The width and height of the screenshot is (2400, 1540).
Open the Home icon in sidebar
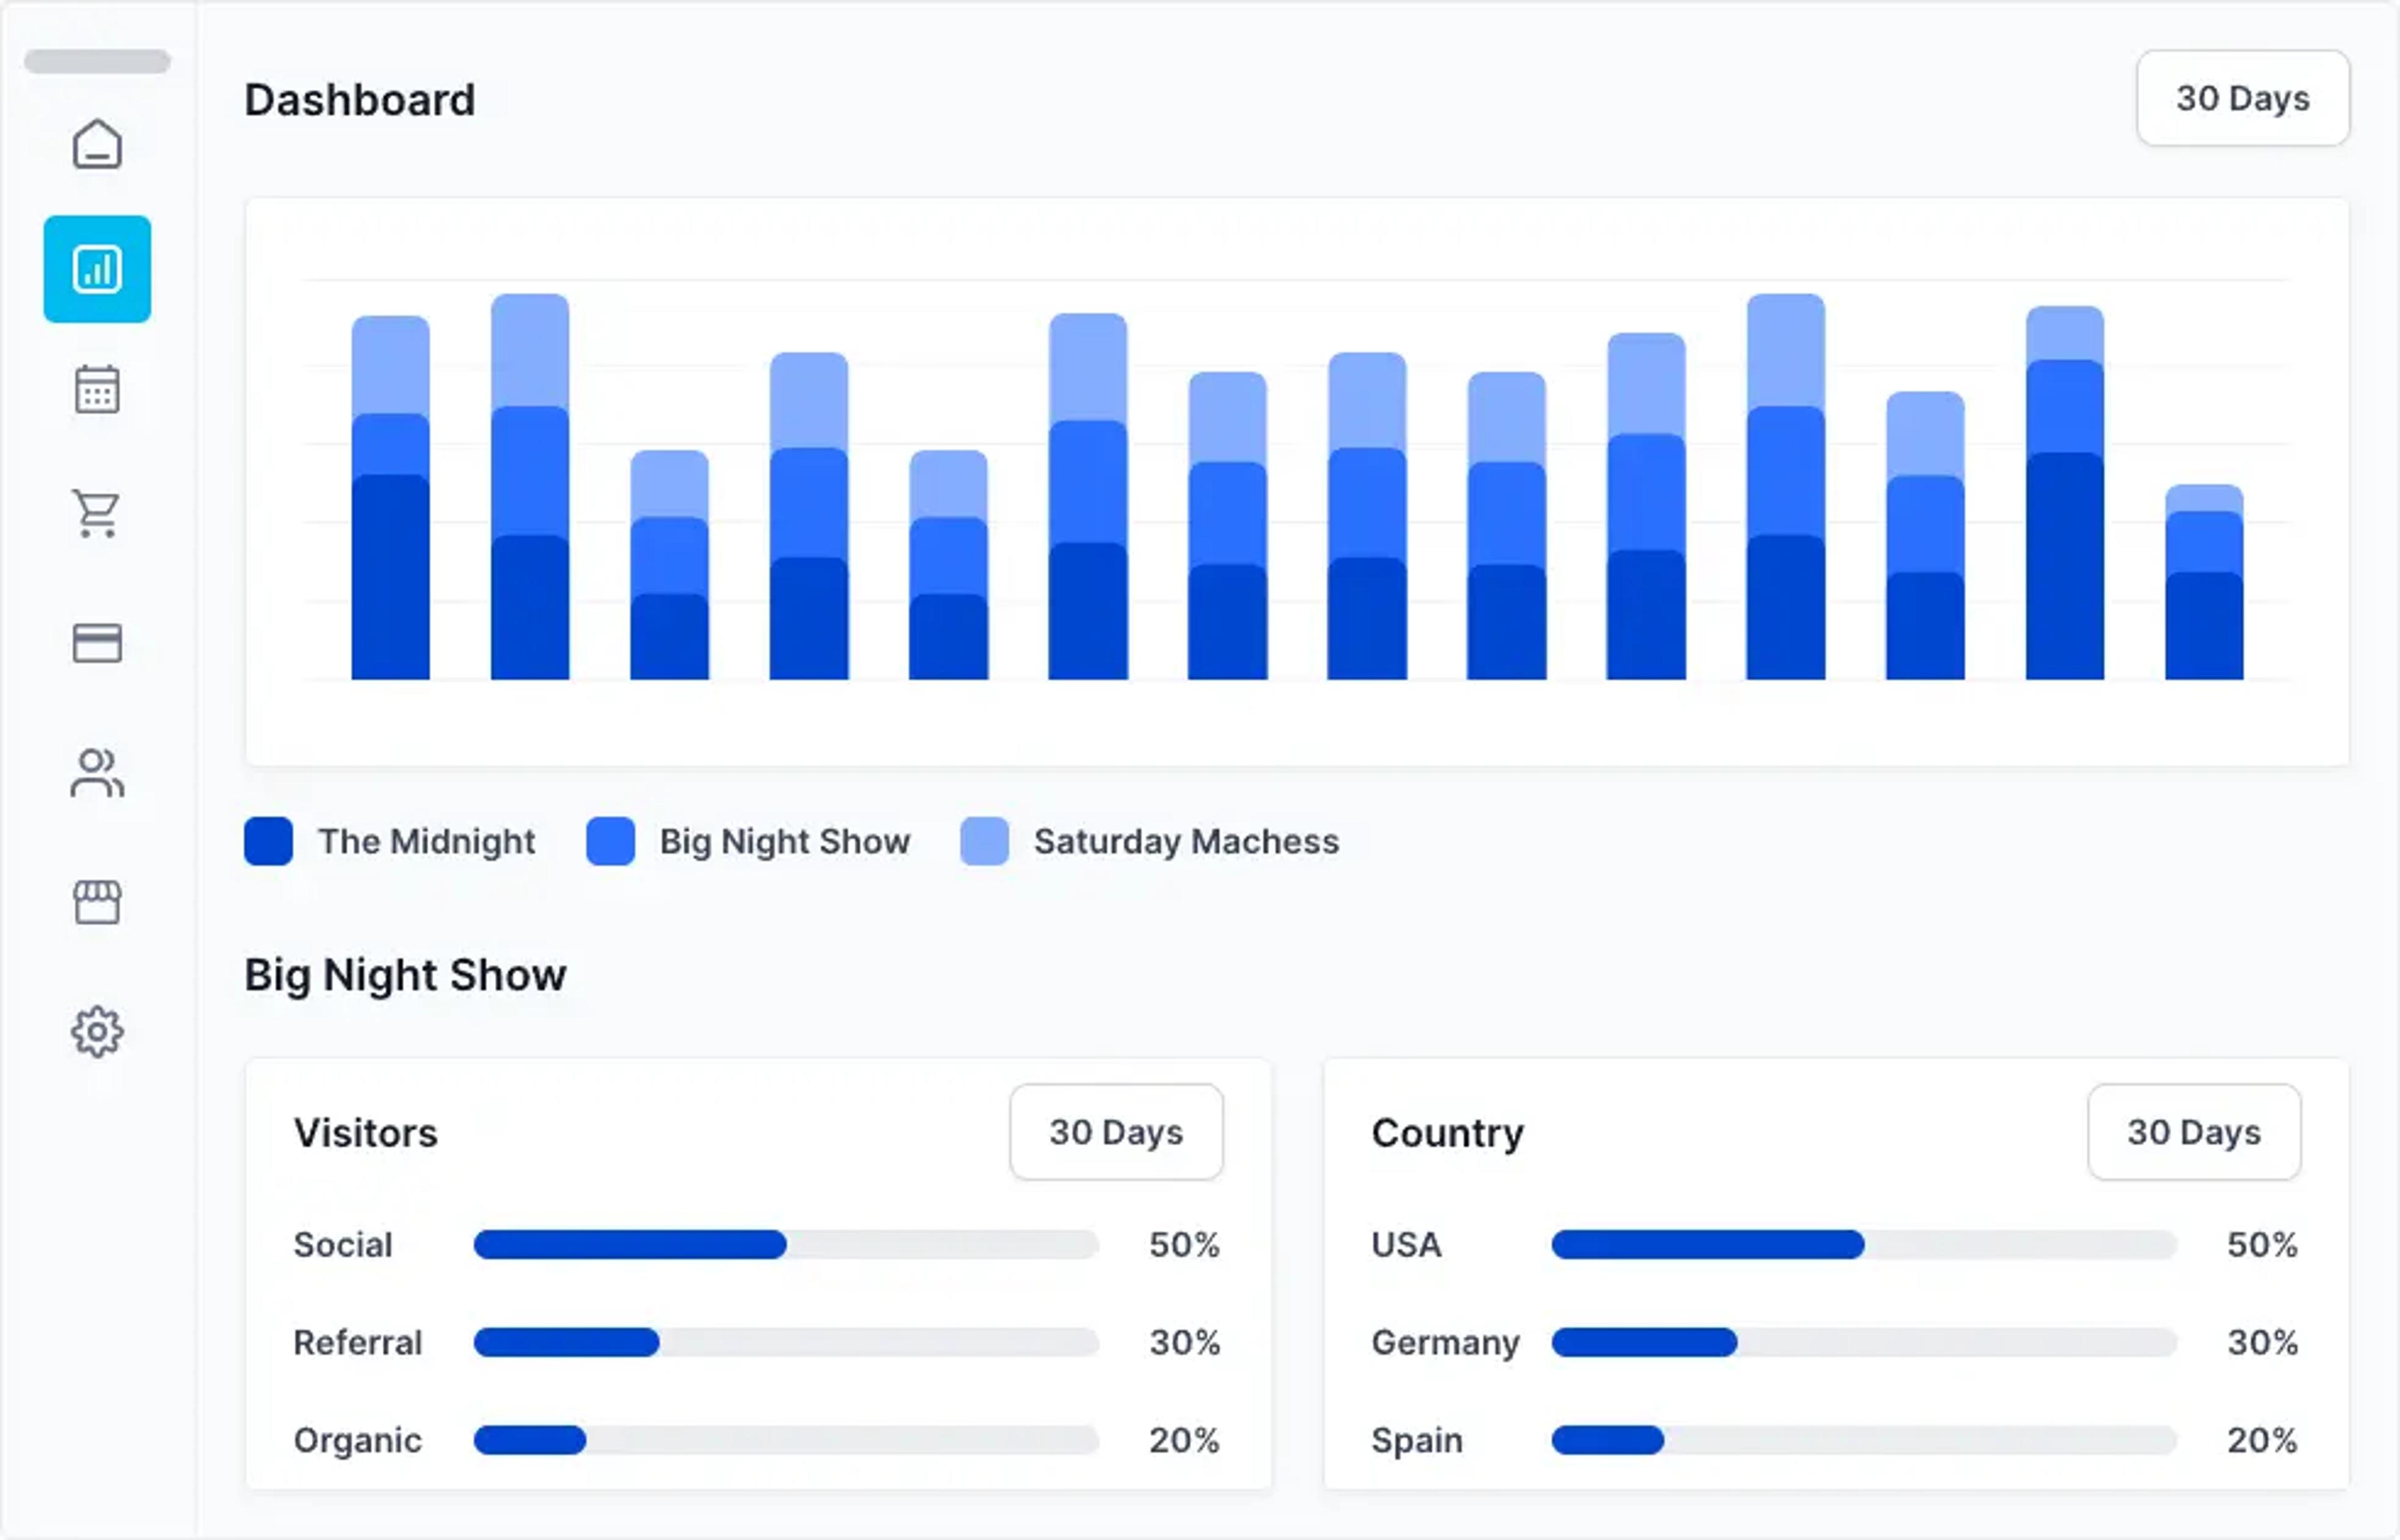[x=97, y=144]
